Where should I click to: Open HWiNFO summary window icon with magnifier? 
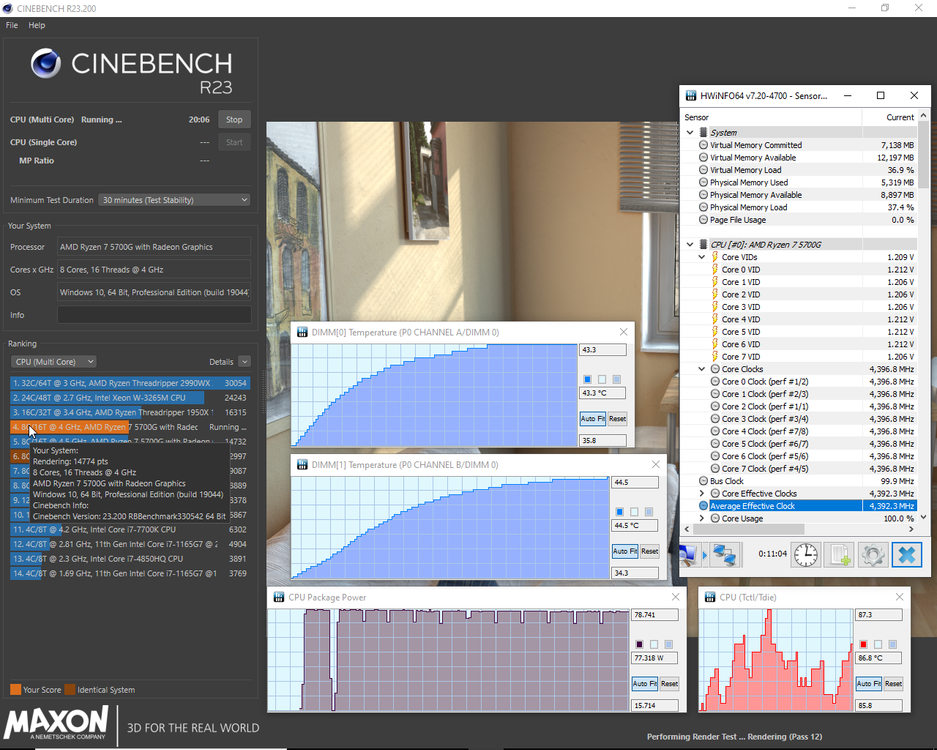coord(688,555)
